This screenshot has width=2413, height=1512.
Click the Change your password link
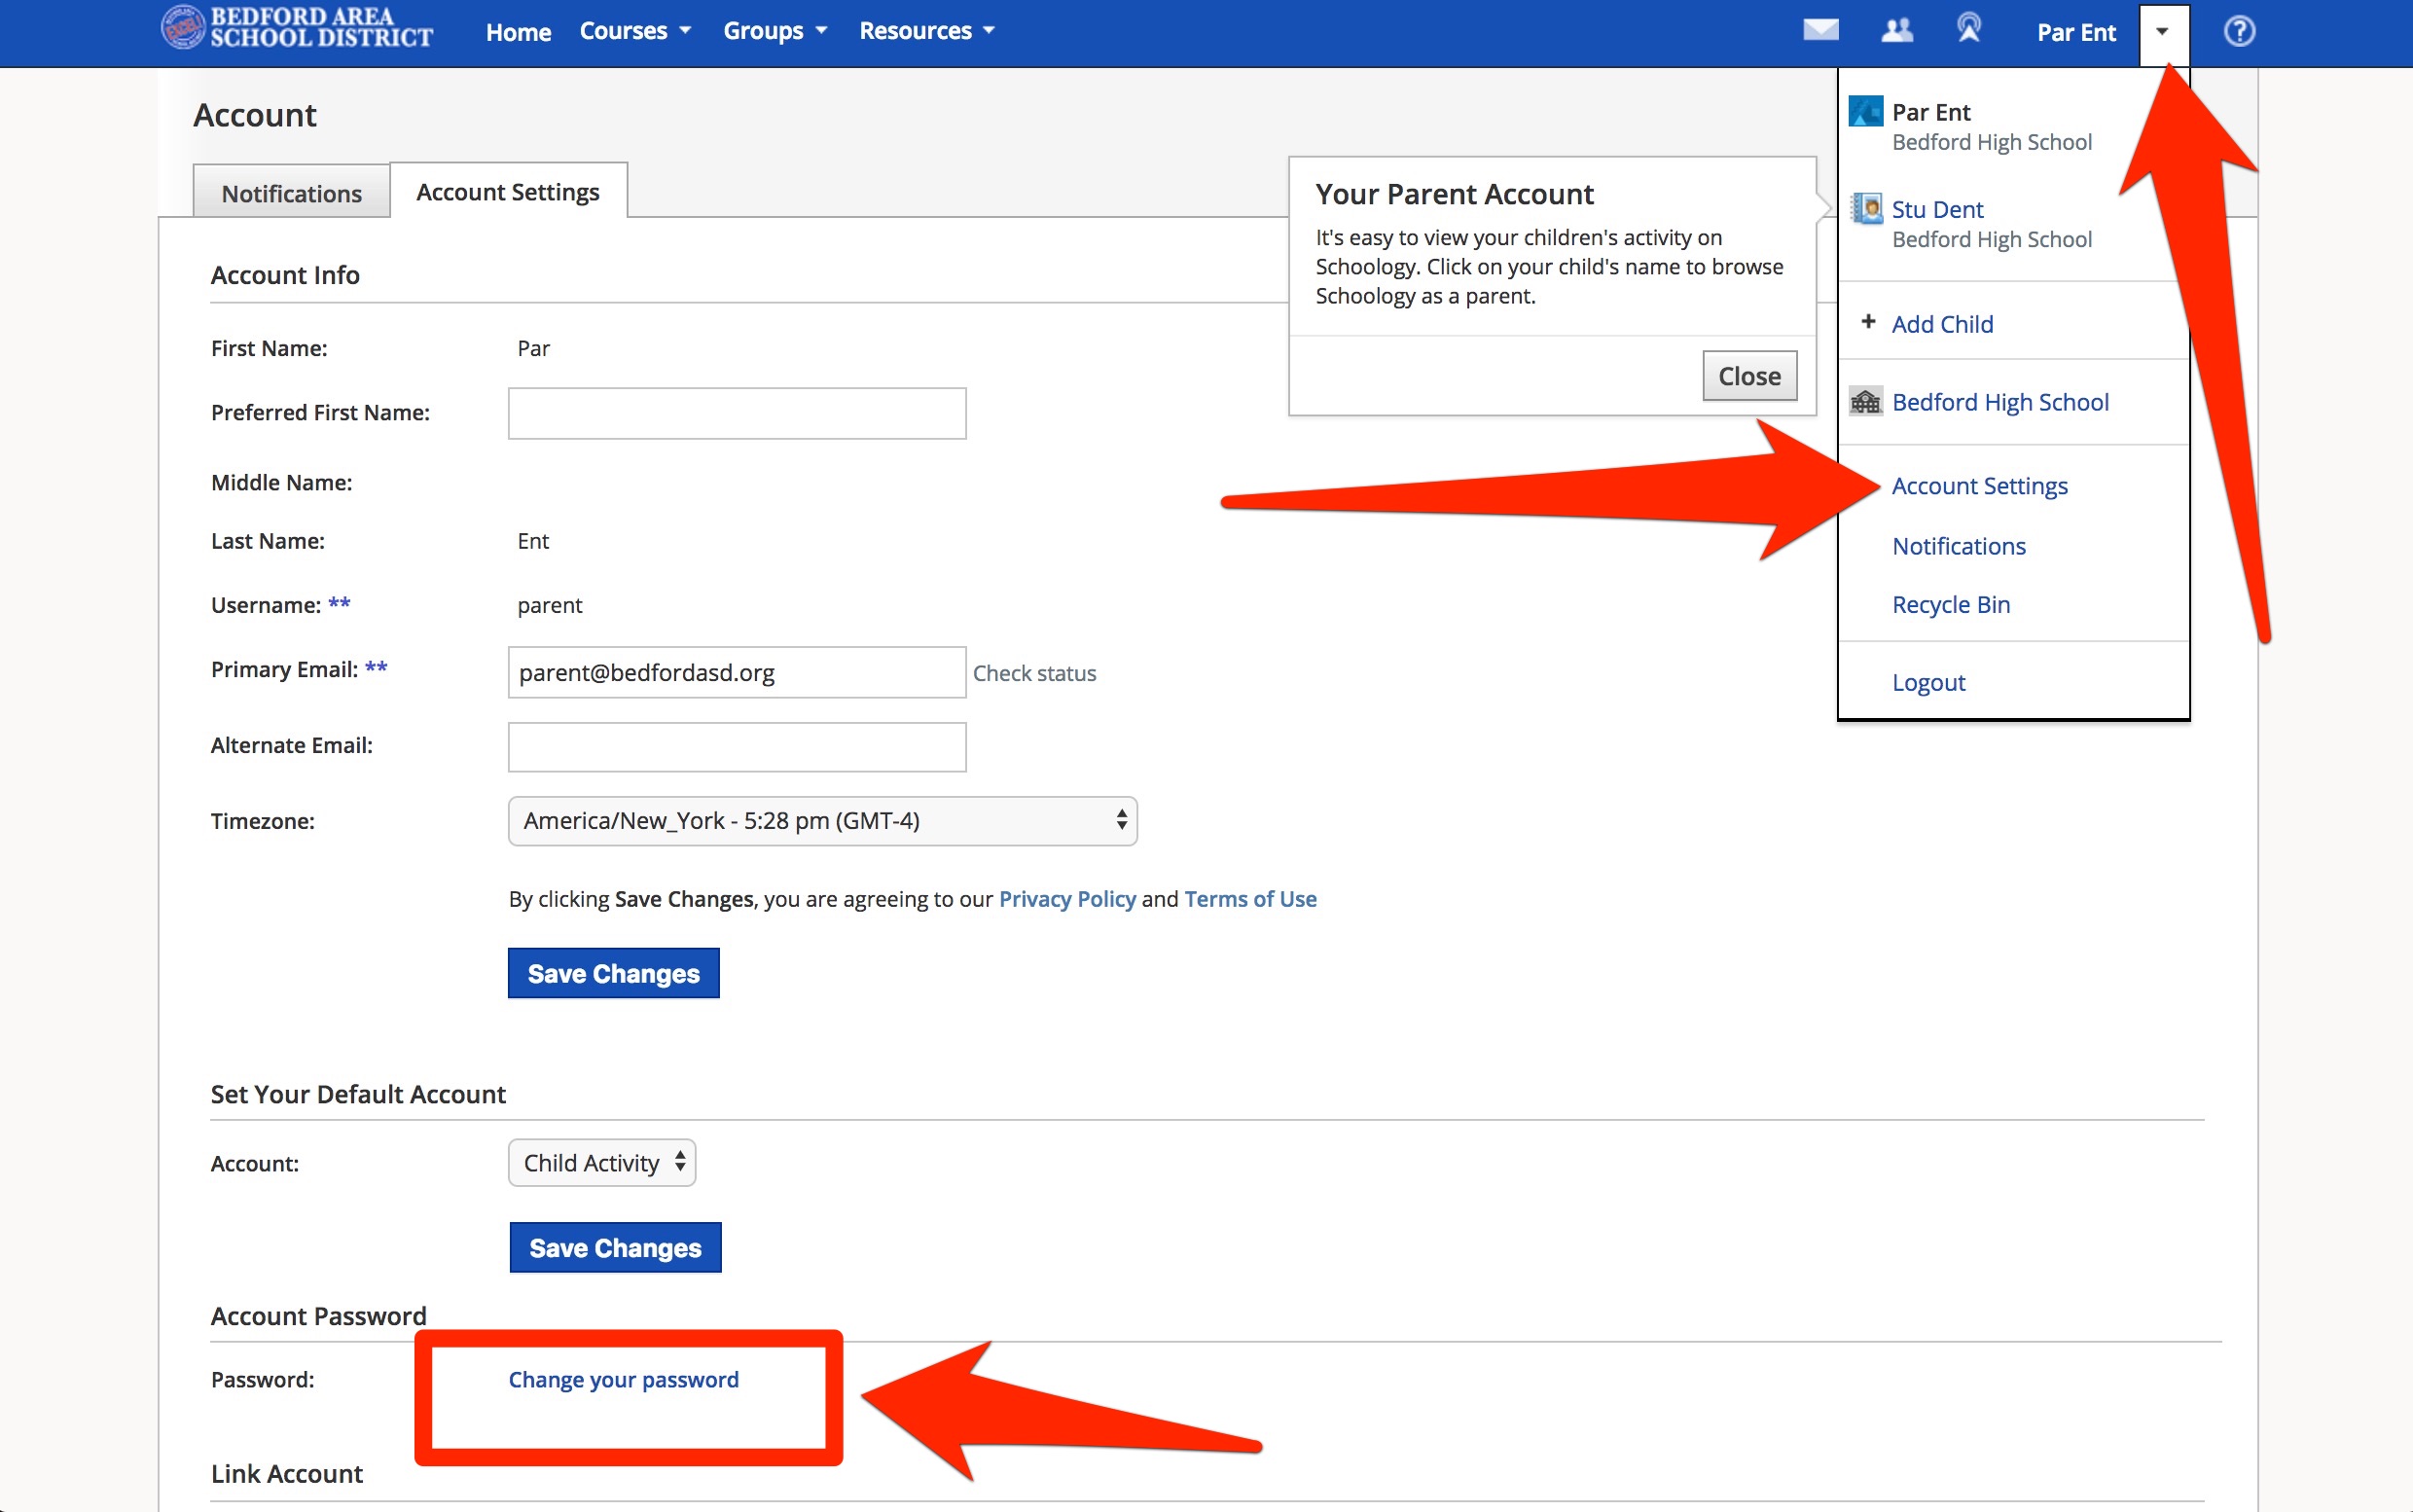tap(623, 1380)
